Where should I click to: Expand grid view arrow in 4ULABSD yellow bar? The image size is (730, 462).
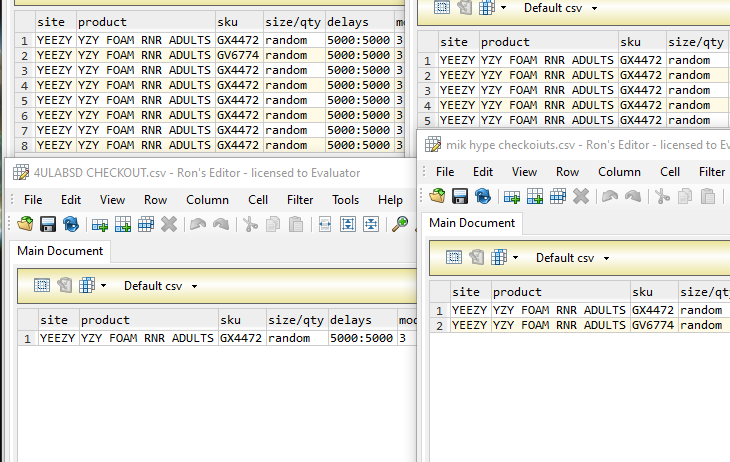coord(103,285)
